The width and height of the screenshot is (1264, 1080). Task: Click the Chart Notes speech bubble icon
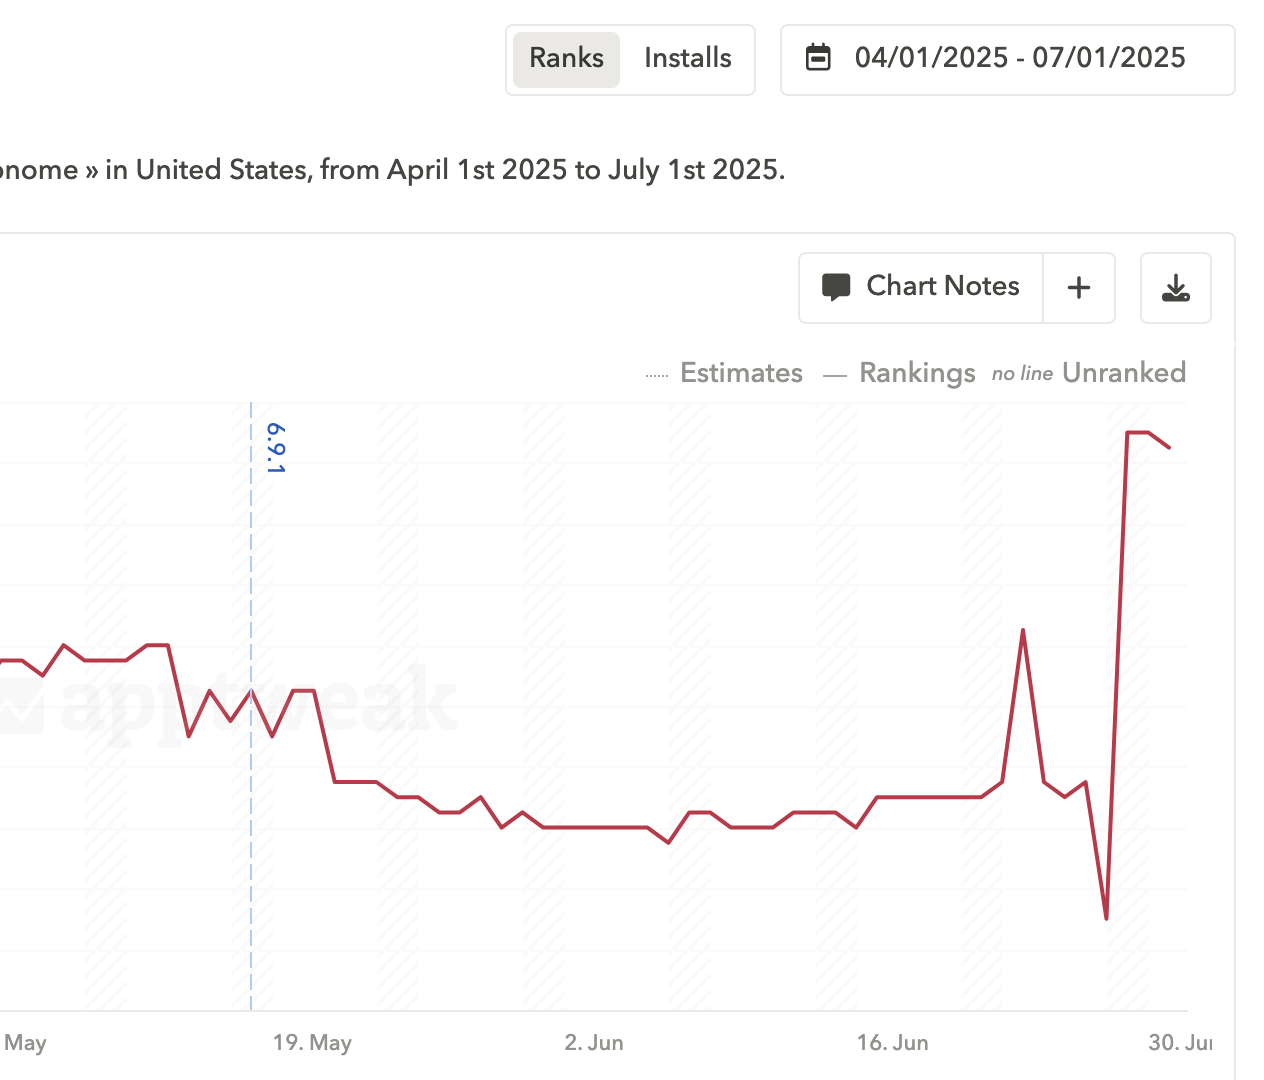pos(836,287)
